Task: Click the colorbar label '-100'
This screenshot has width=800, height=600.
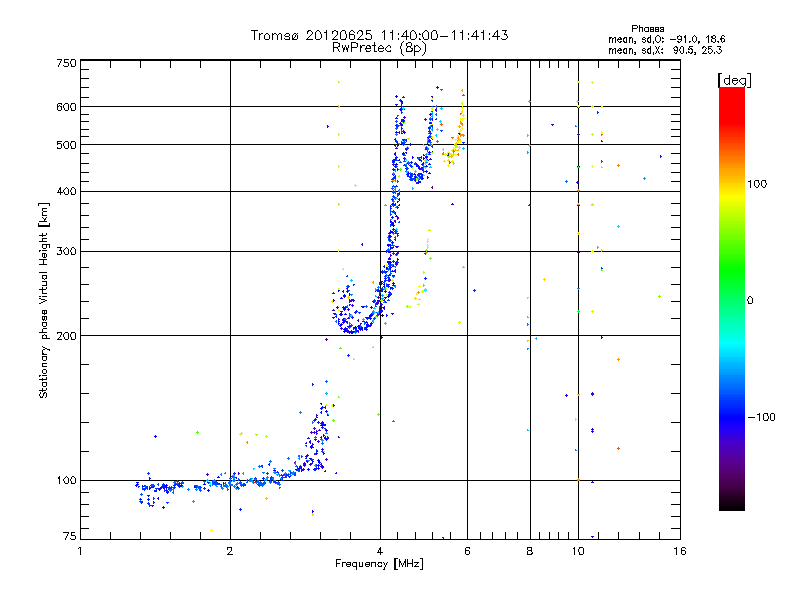Action: pos(761,417)
